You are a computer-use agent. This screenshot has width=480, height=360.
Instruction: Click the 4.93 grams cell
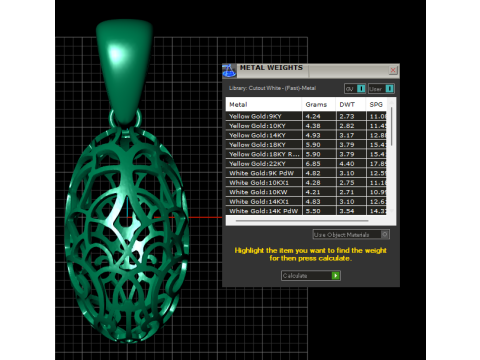pos(319,135)
